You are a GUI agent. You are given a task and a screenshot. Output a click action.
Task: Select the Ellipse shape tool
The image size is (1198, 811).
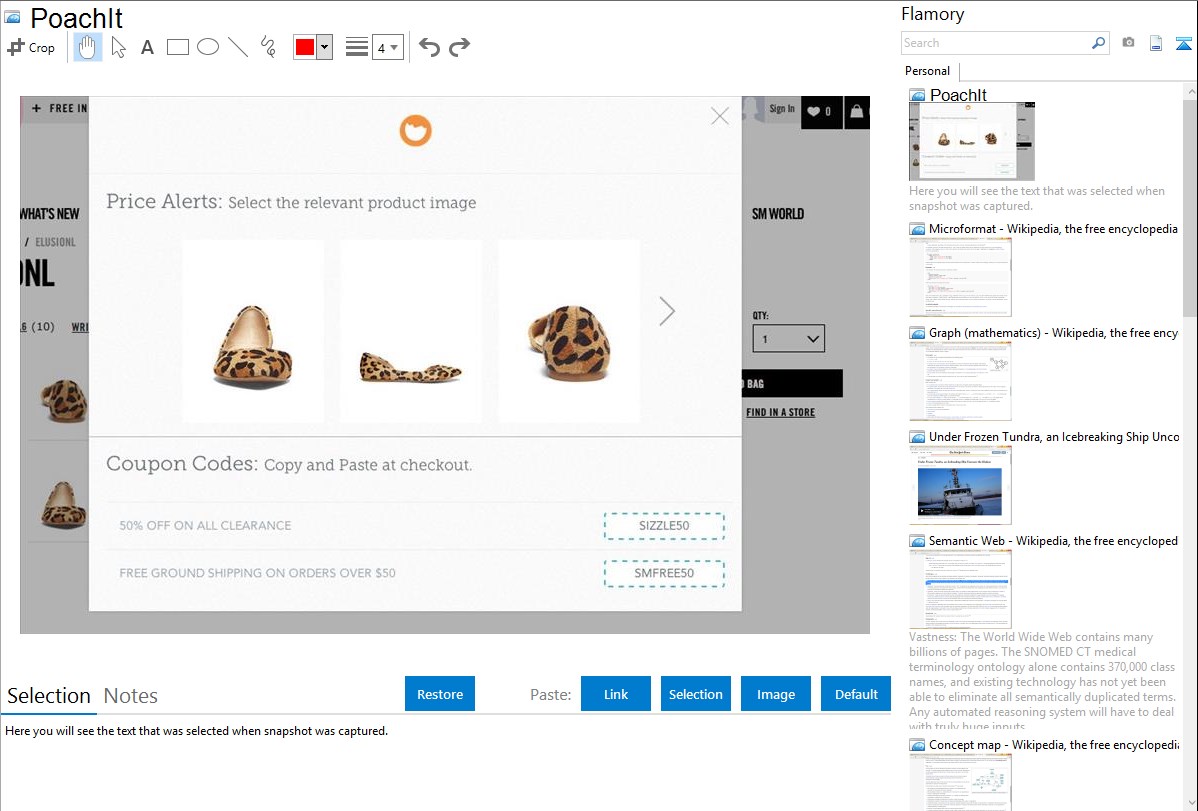pos(208,47)
